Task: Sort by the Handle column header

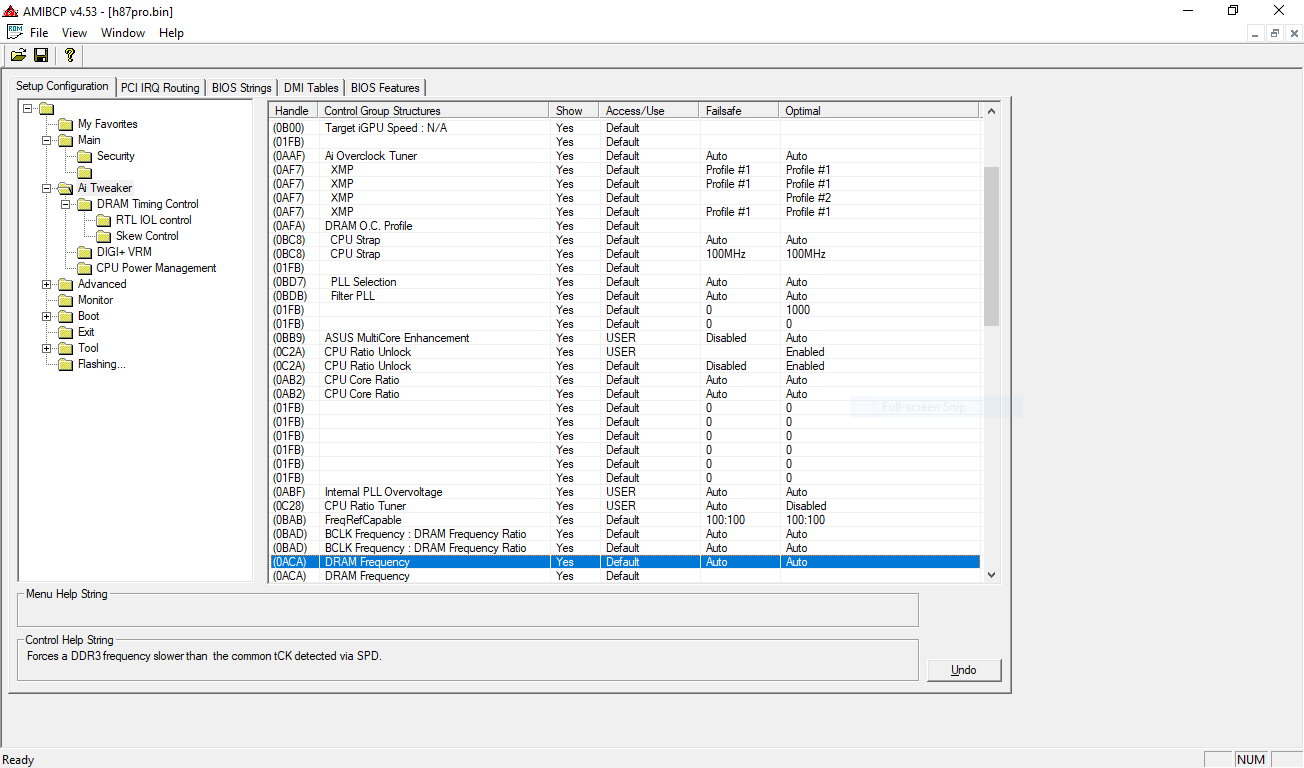Action: coord(293,111)
